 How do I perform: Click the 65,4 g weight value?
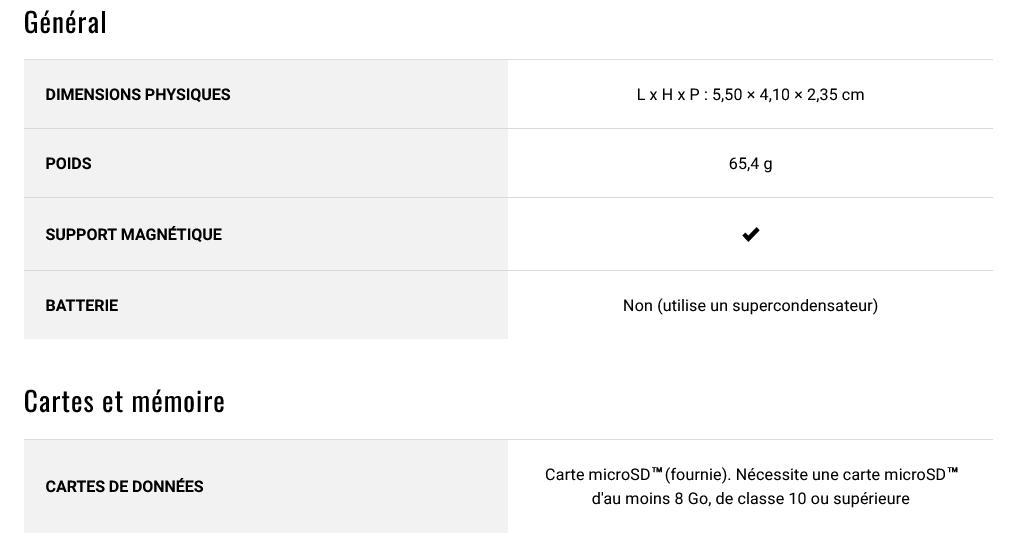click(x=750, y=164)
